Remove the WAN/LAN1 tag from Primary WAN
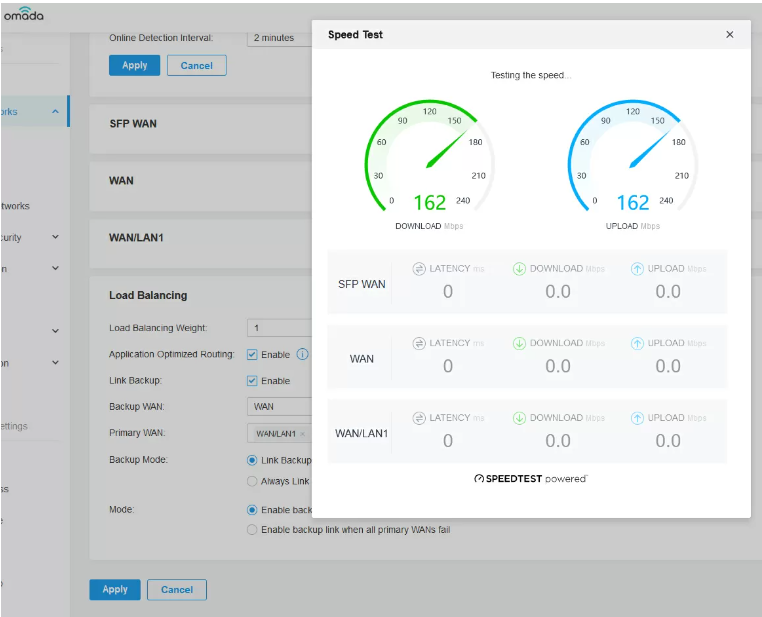 pyautogui.click(x=302, y=434)
